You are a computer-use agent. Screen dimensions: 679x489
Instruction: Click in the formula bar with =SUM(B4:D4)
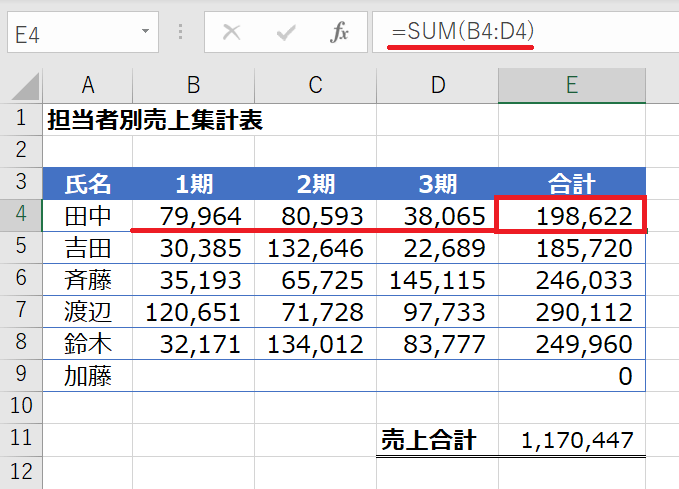520,33
